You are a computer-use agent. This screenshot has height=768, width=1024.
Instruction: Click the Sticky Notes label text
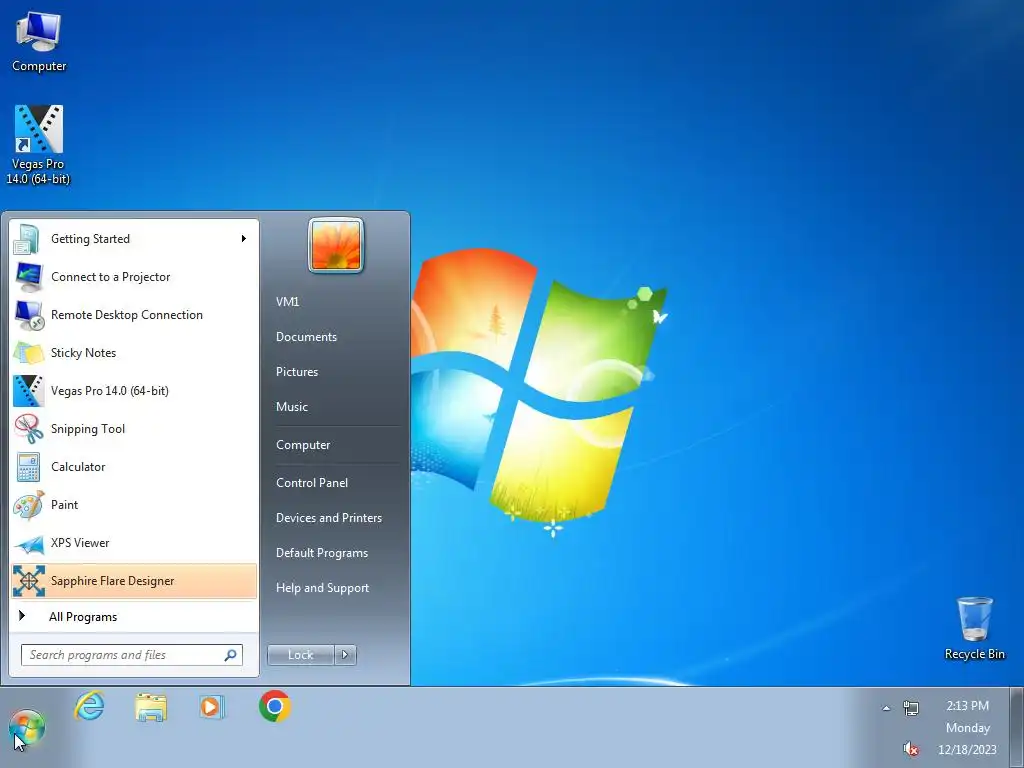tap(83, 353)
